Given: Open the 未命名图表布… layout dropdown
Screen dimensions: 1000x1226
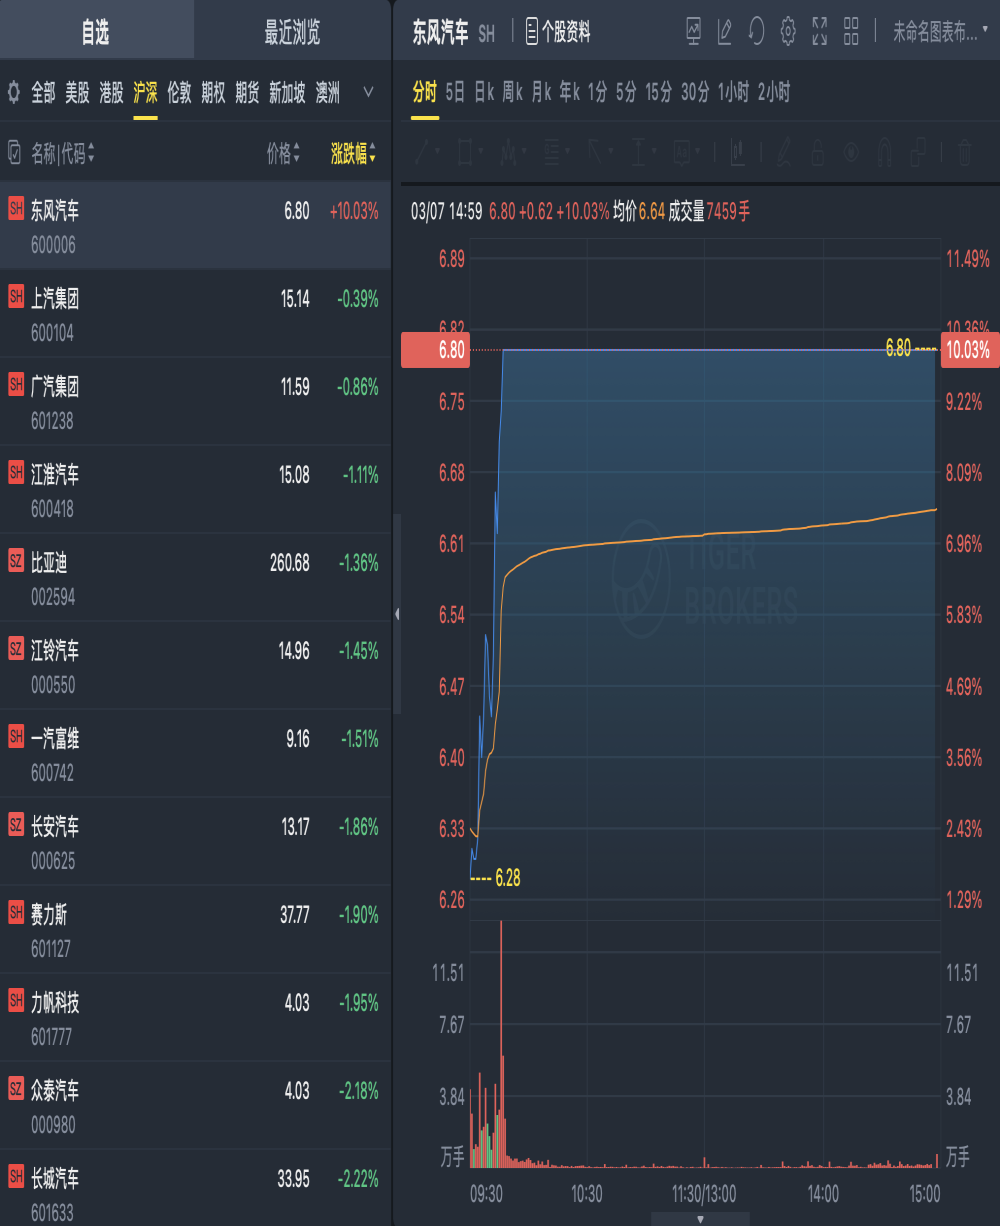Looking at the screenshot, I should click(x=940, y=32).
